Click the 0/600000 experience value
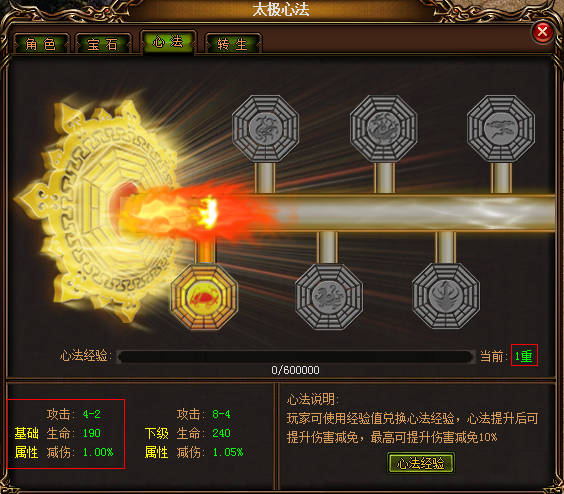564x494 pixels. [295, 370]
